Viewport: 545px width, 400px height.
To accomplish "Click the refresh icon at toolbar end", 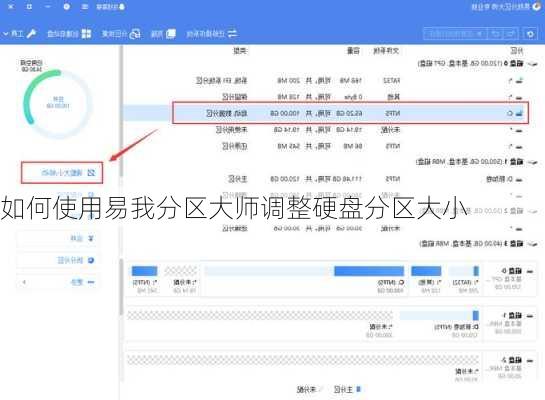I will [530, 34].
